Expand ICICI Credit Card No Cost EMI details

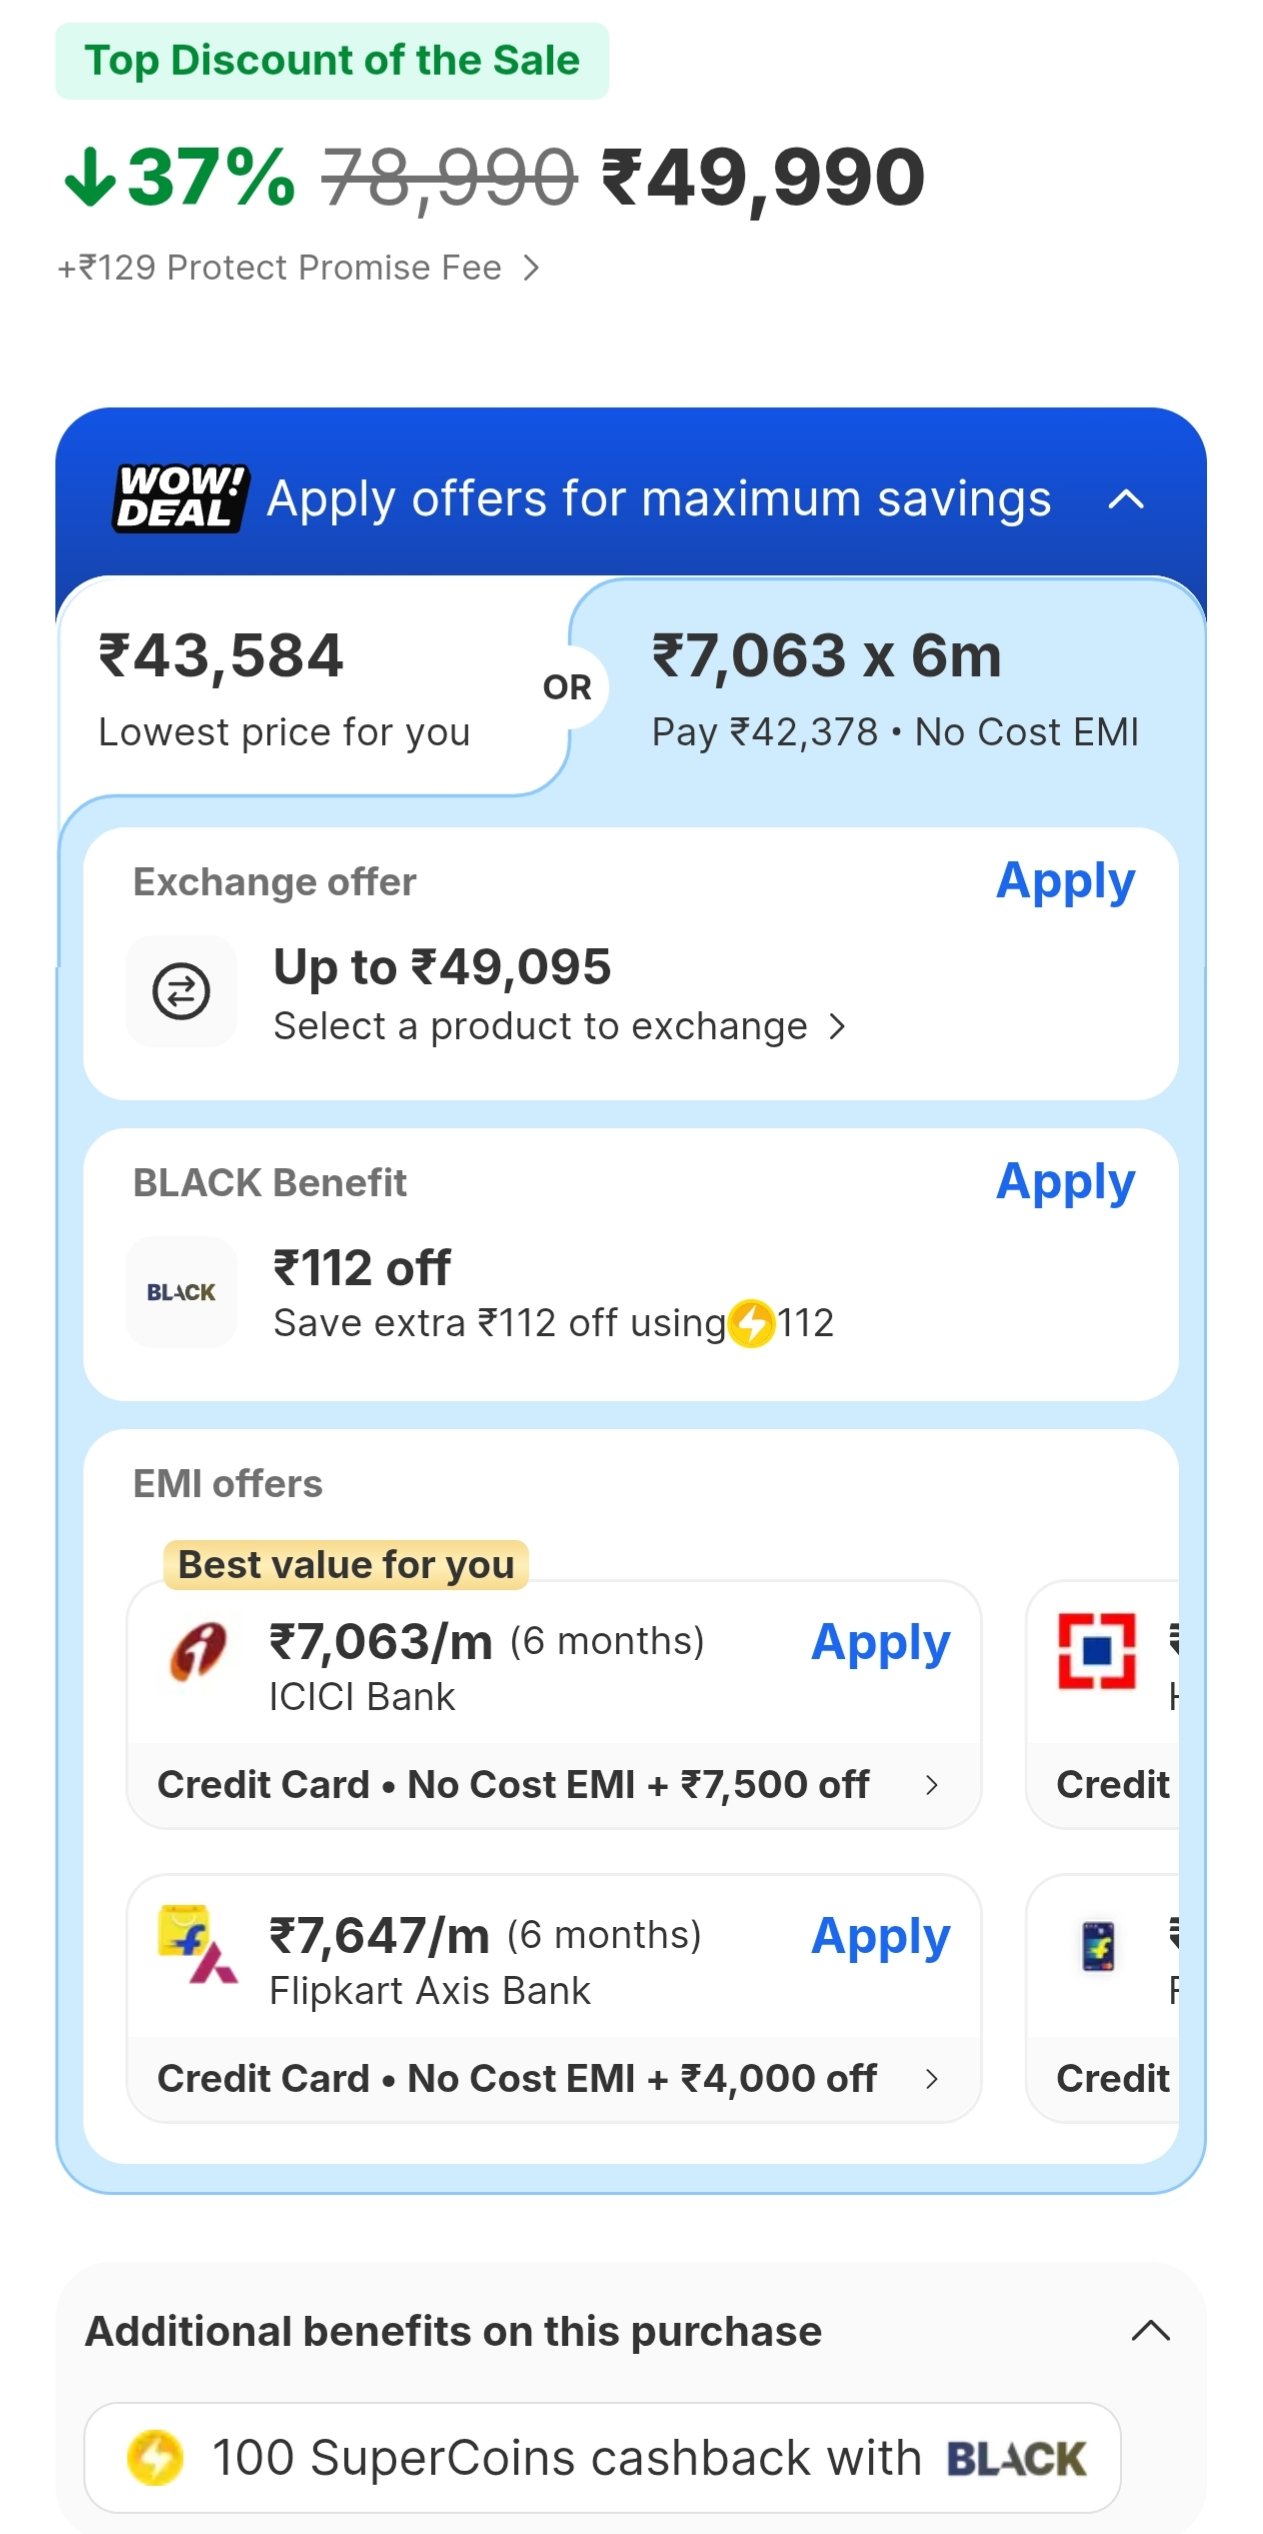tap(931, 1785)
